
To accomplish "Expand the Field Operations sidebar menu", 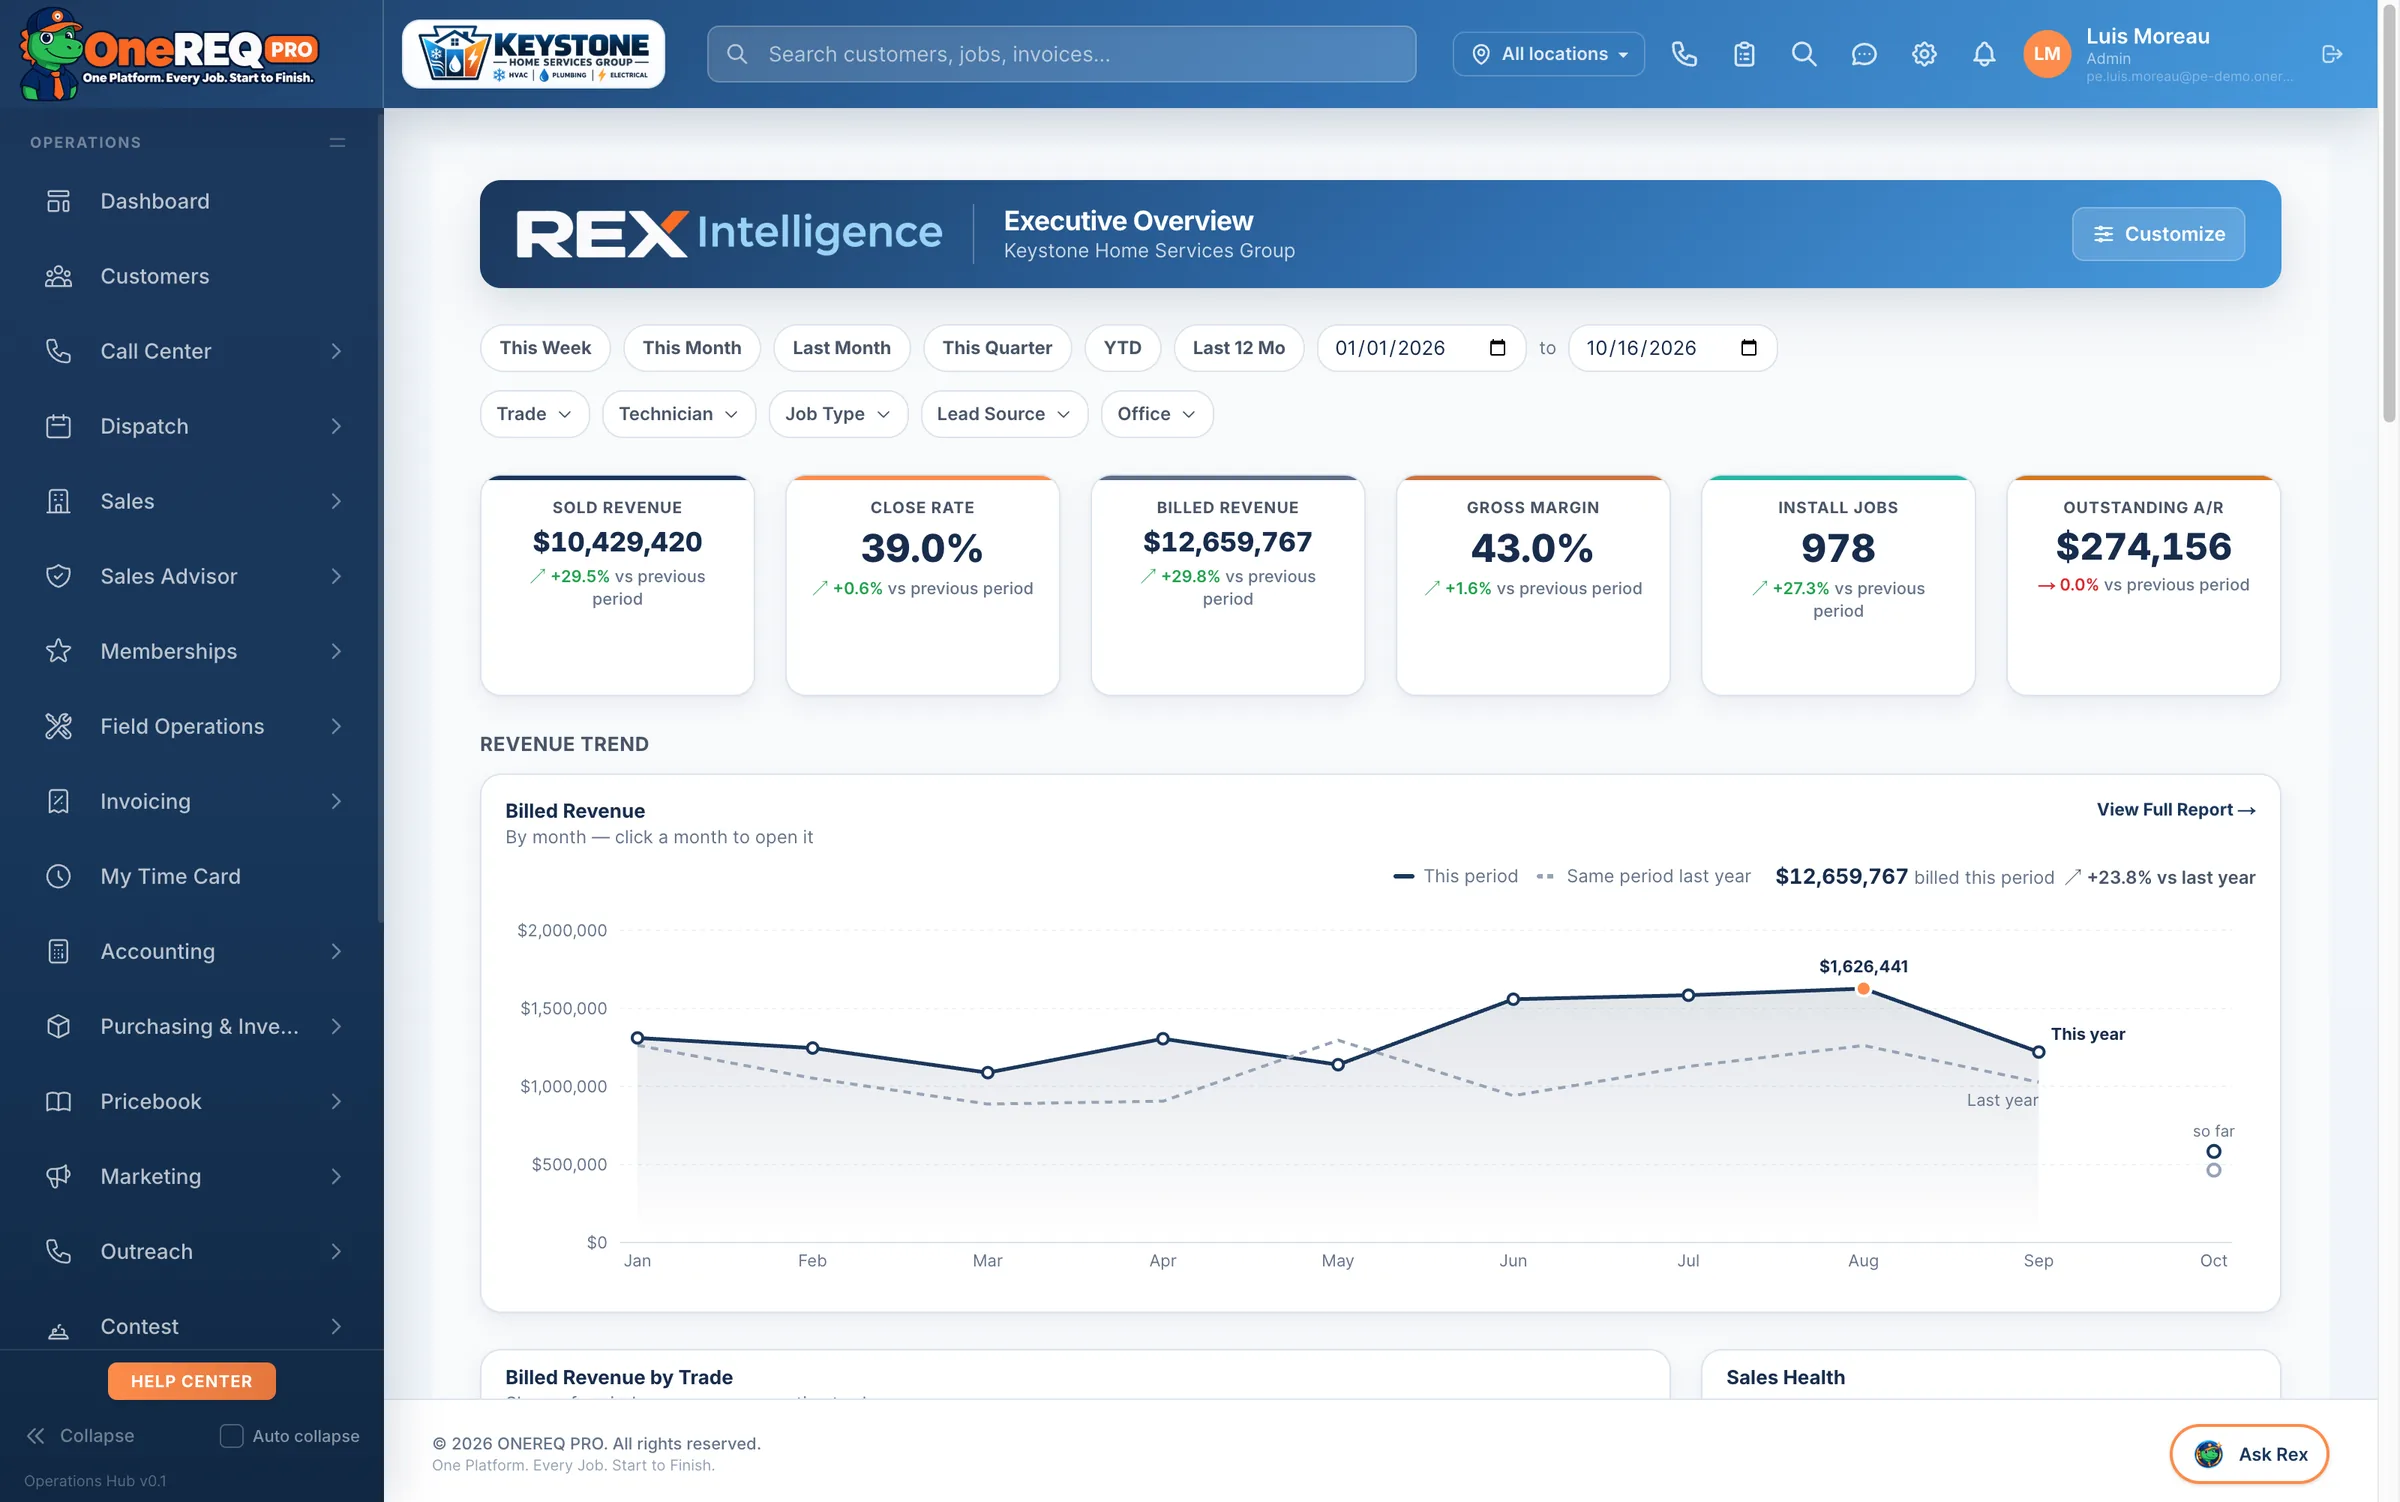I will click(x=191, y=726).
